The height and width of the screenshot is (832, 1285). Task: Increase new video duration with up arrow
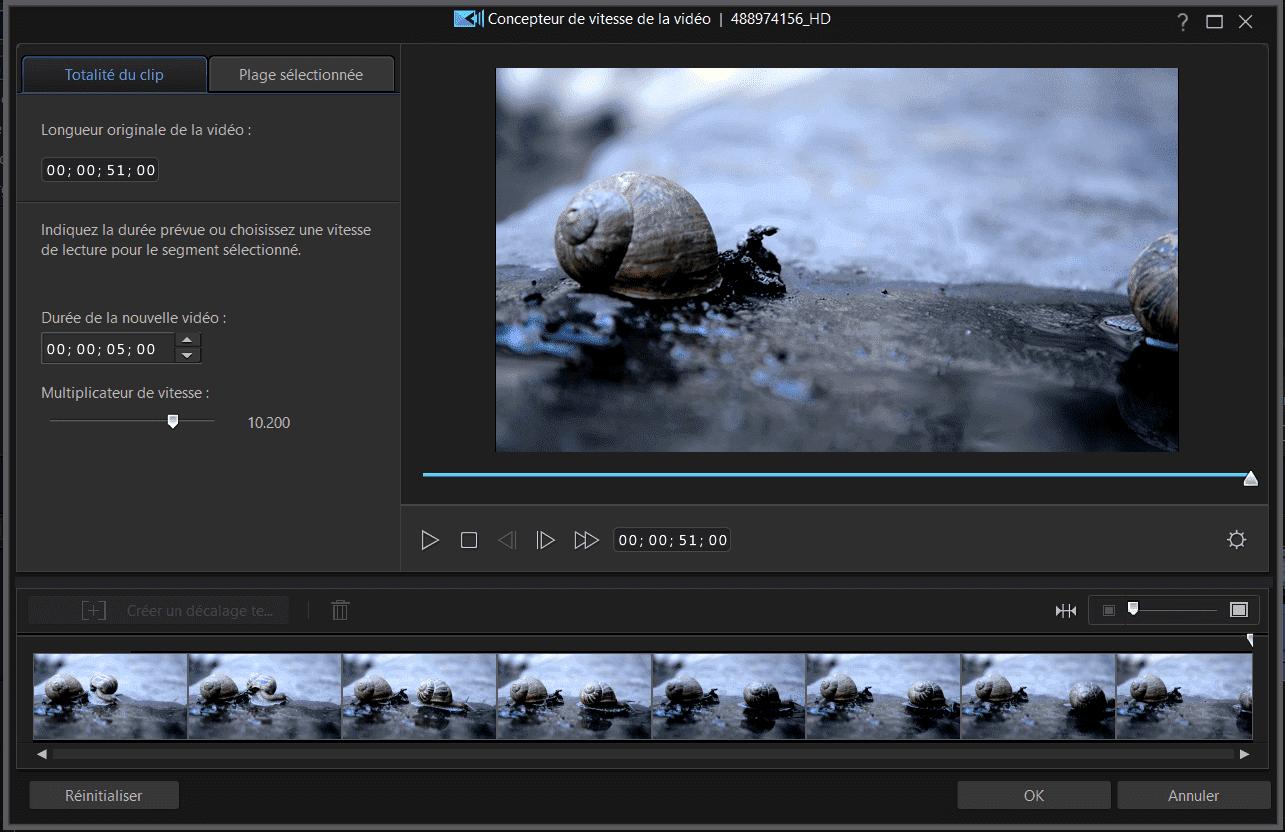tap(188, 341)
